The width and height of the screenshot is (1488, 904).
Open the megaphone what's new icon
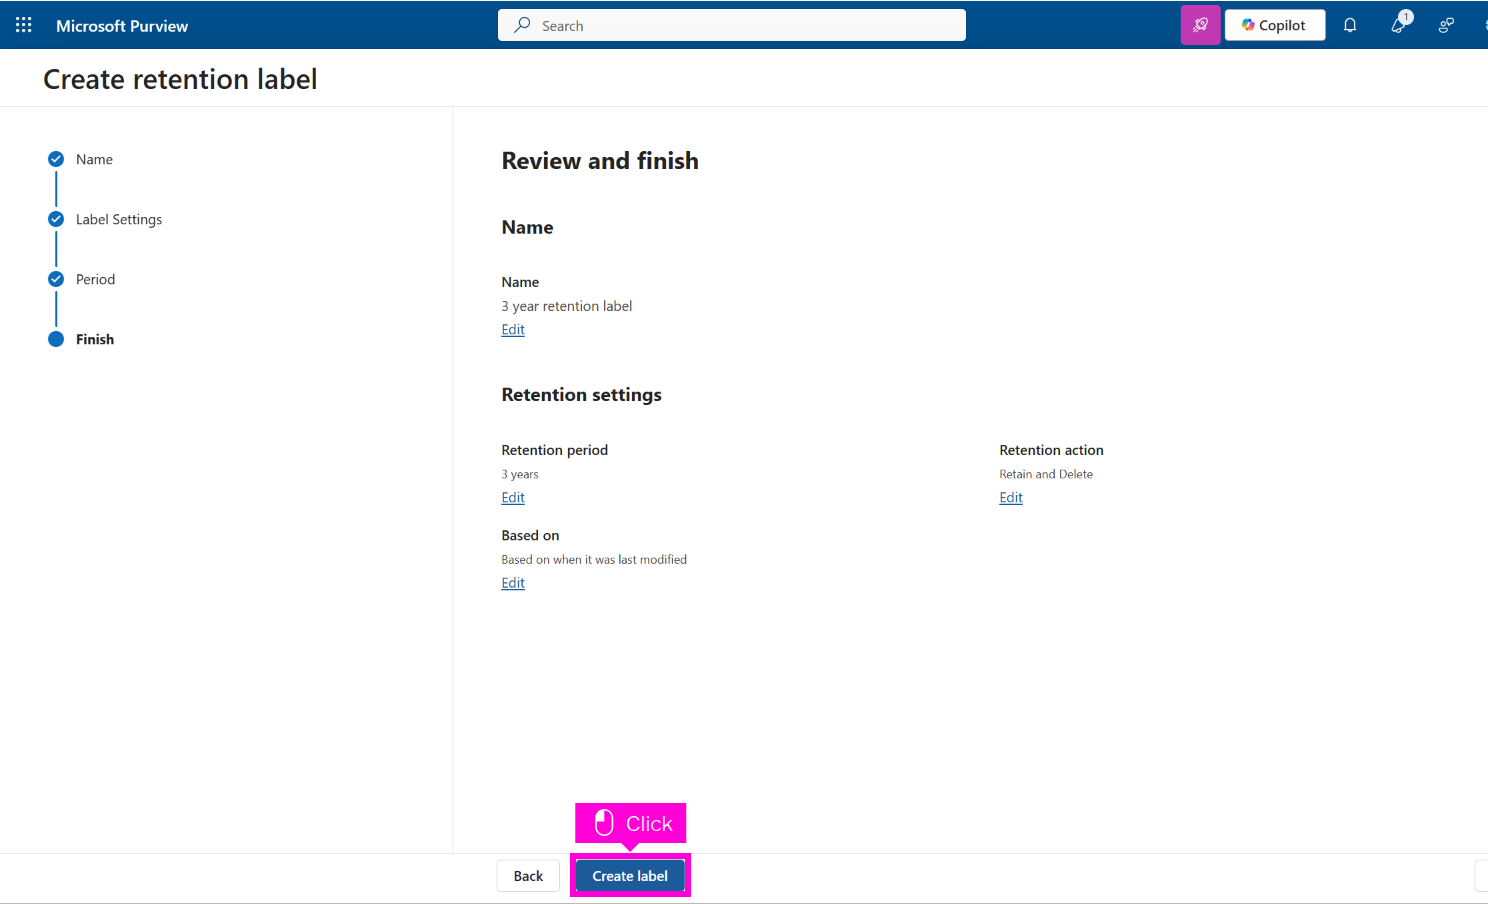[1398, 25]
